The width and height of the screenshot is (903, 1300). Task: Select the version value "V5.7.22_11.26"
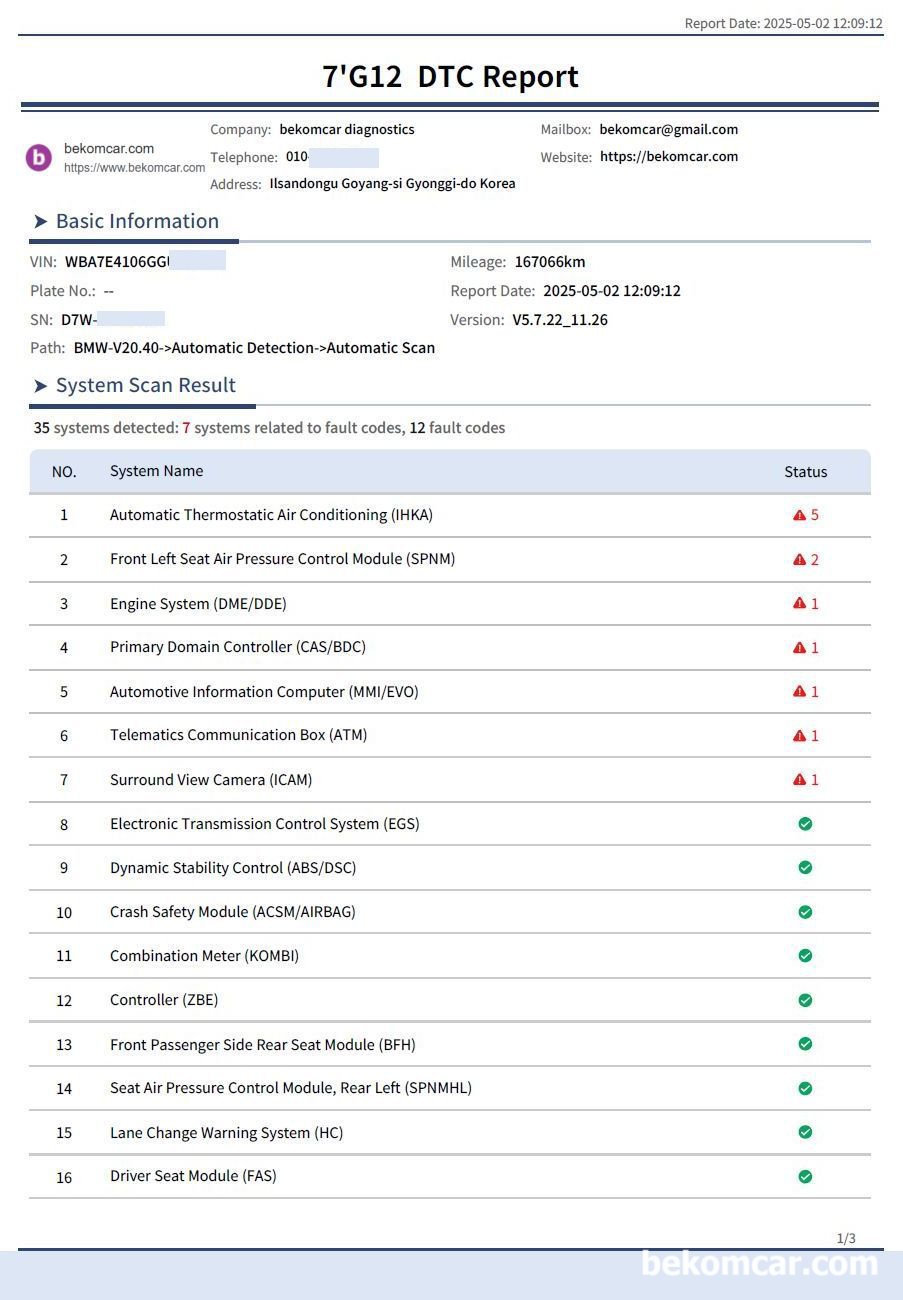(560, 320)
